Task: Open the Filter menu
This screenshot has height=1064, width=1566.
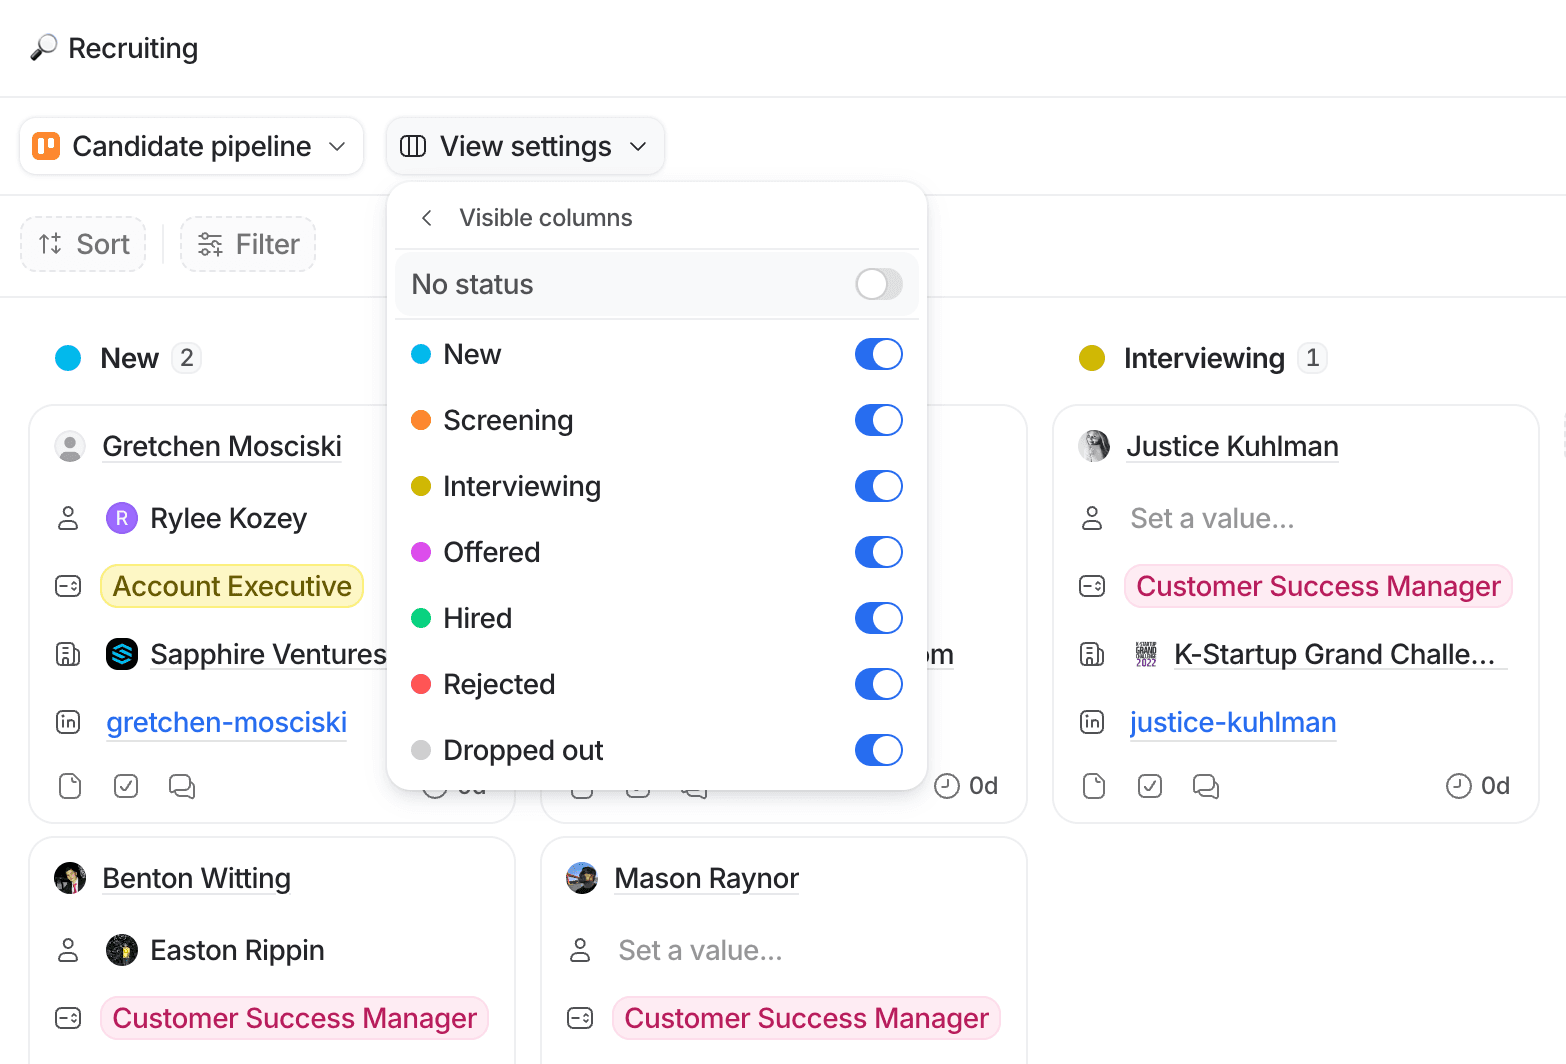Action: 247,243
